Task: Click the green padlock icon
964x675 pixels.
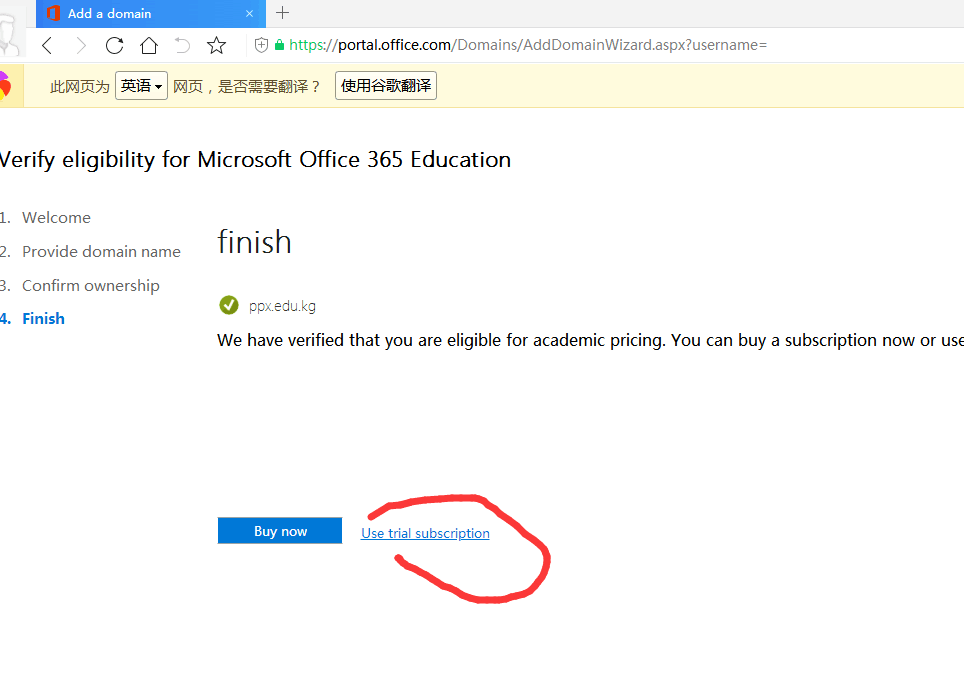Action: [280, 45]
